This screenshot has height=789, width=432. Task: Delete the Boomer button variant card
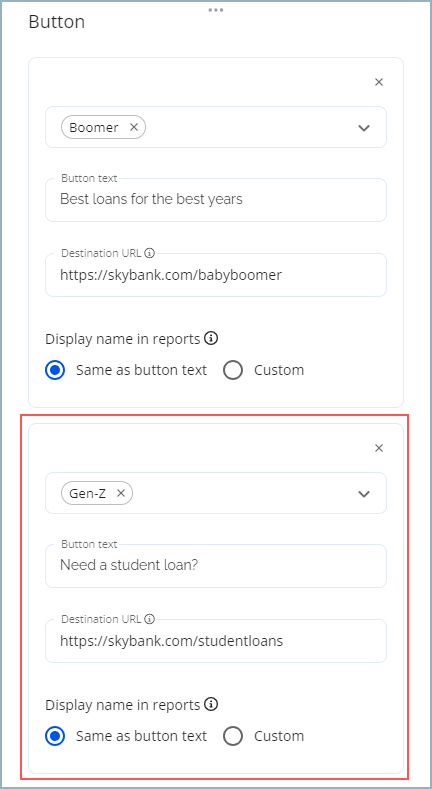[x=379, y=82]
